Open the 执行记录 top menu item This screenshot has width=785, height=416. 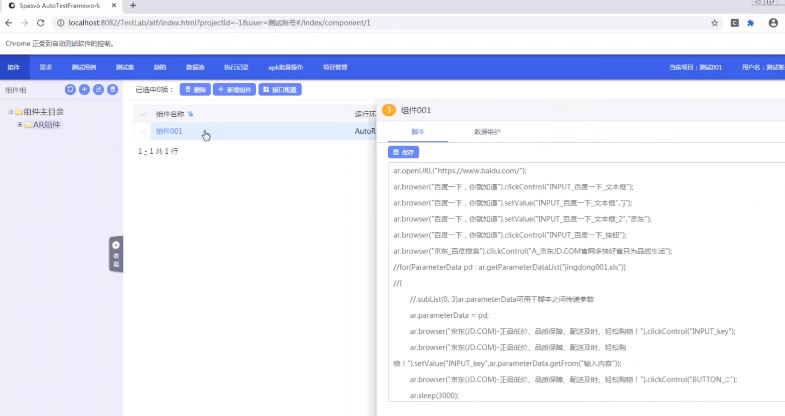236,67
